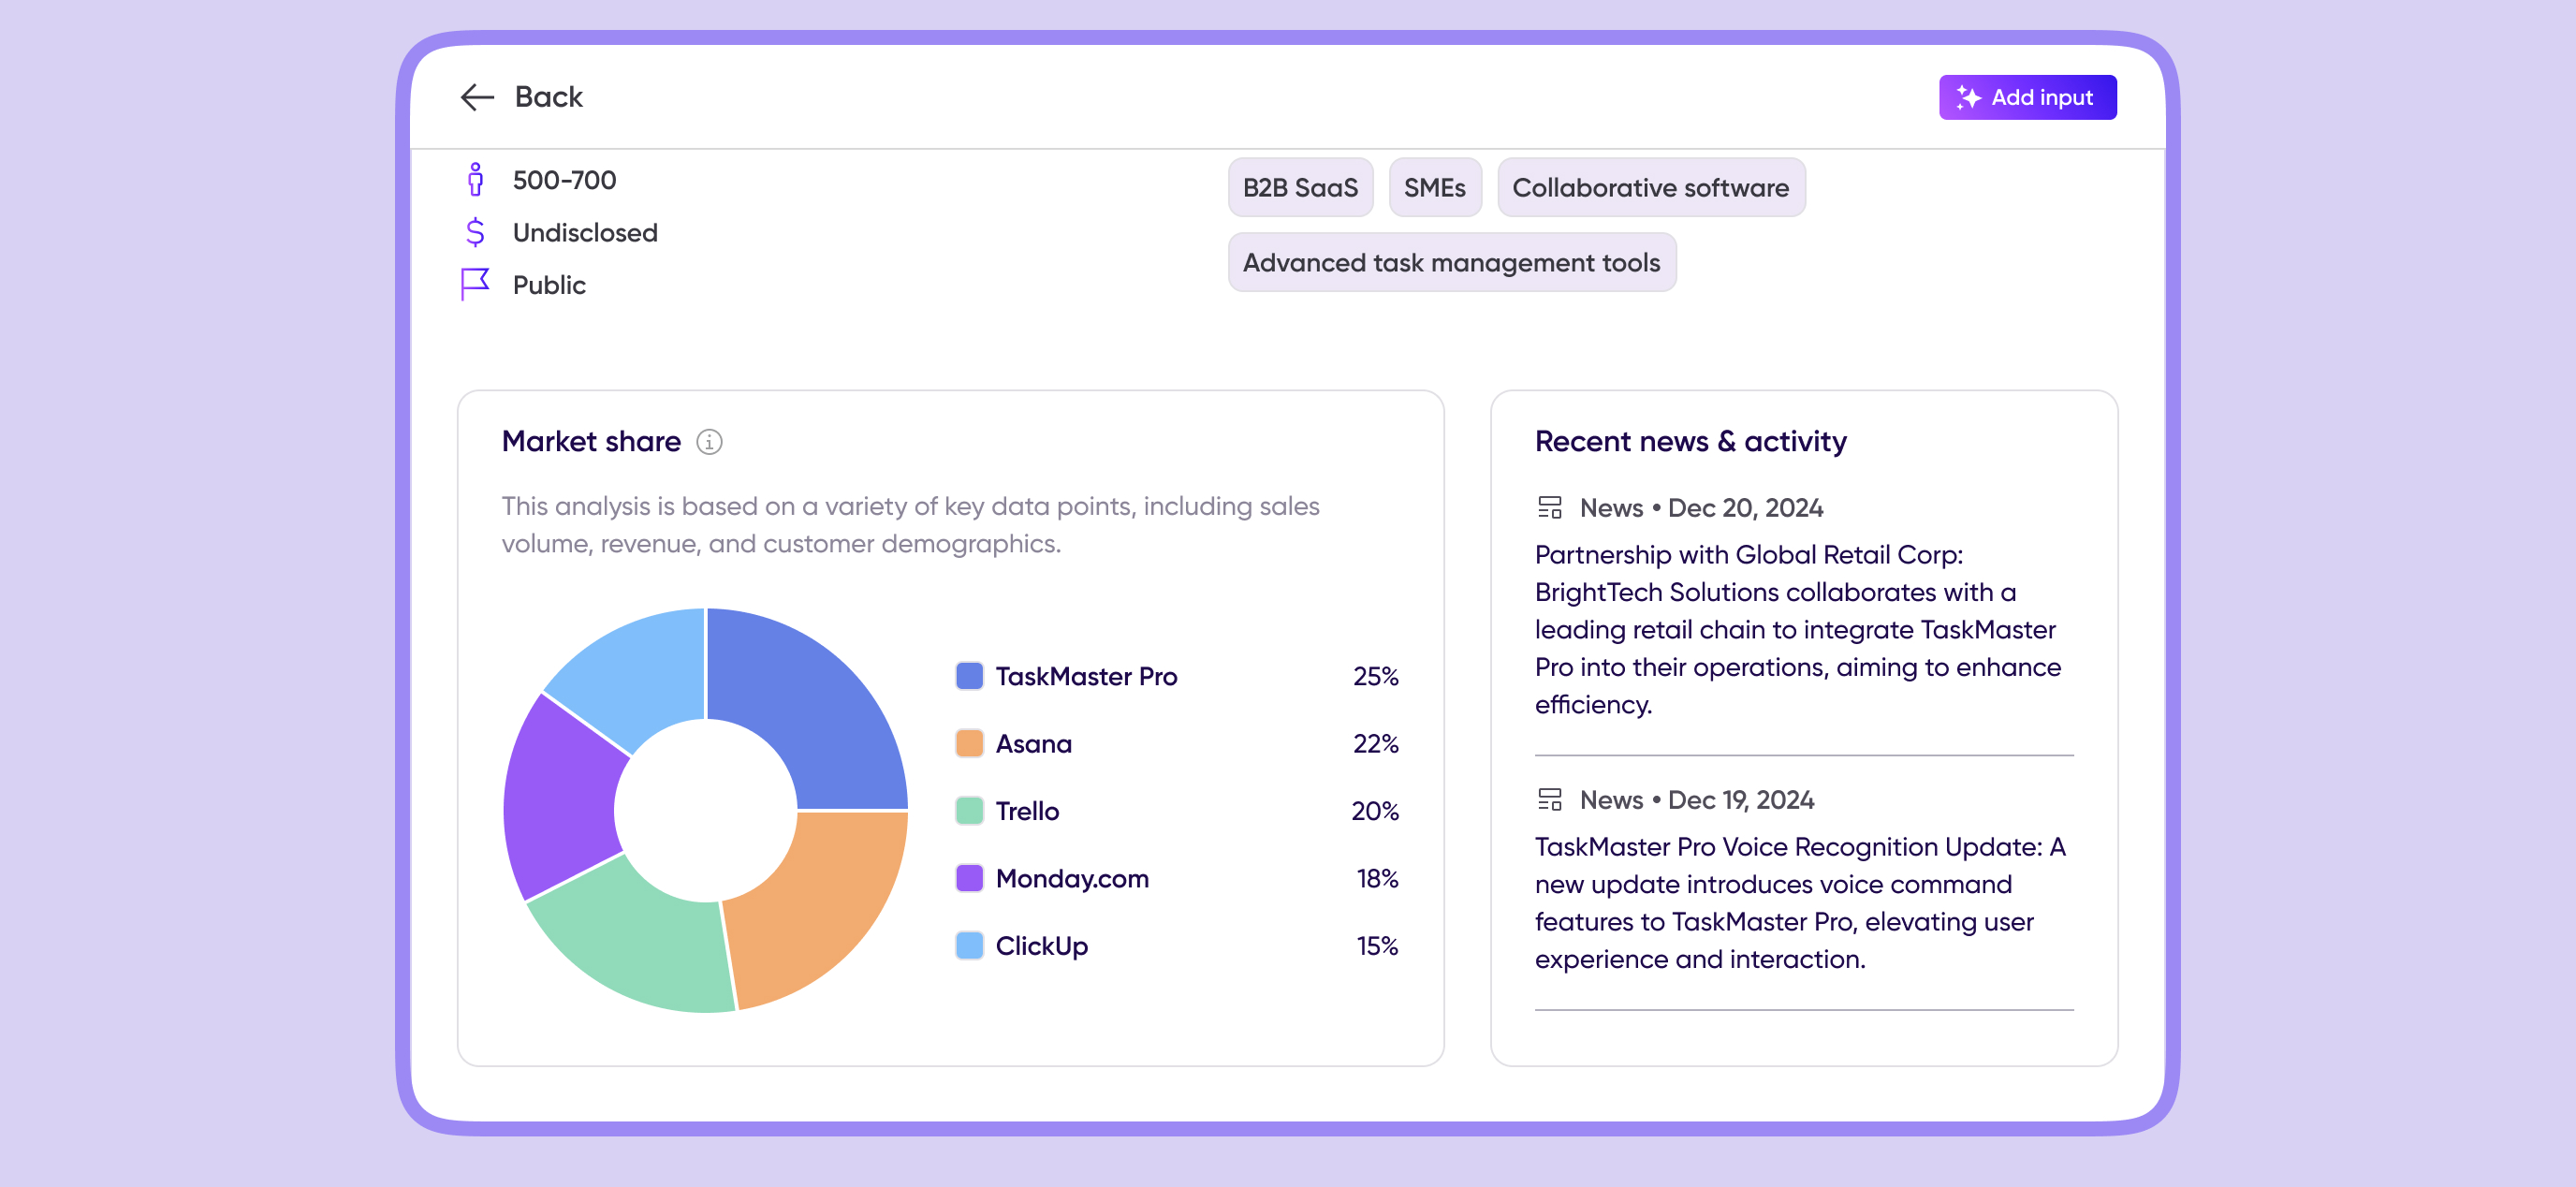The height and width of the screenshot is (1187, 2576).
Task: Click the News • Dec 20, 2024 label
Action: tap(1701, 507)
